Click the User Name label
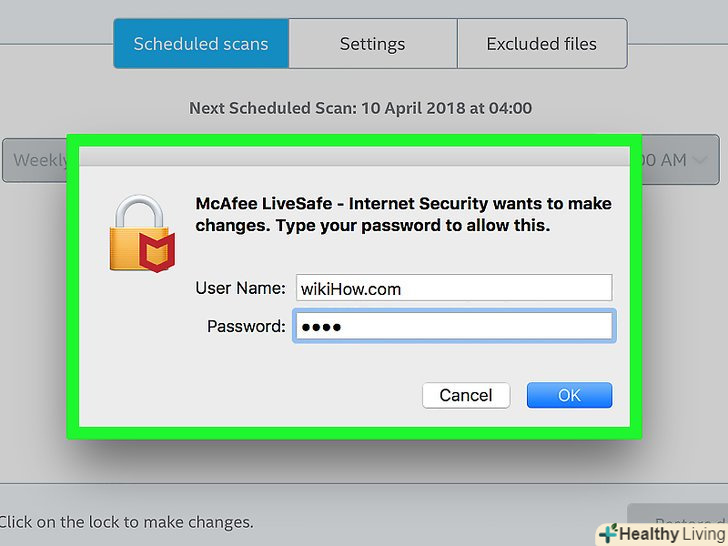The width and height of the screenshot is (728, 546). tap(240, 289)
